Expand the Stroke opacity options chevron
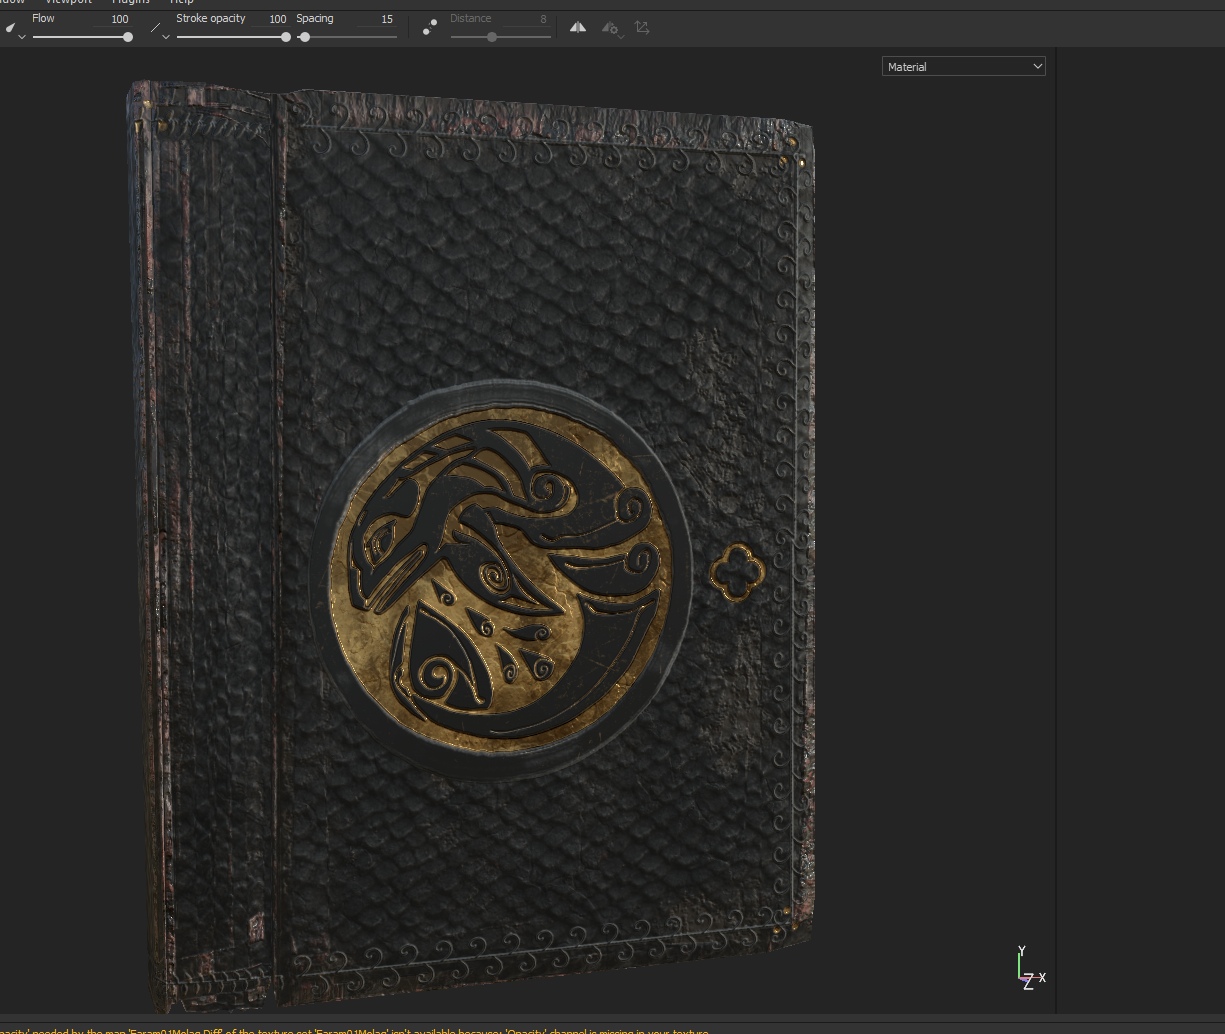 point(166,37)
